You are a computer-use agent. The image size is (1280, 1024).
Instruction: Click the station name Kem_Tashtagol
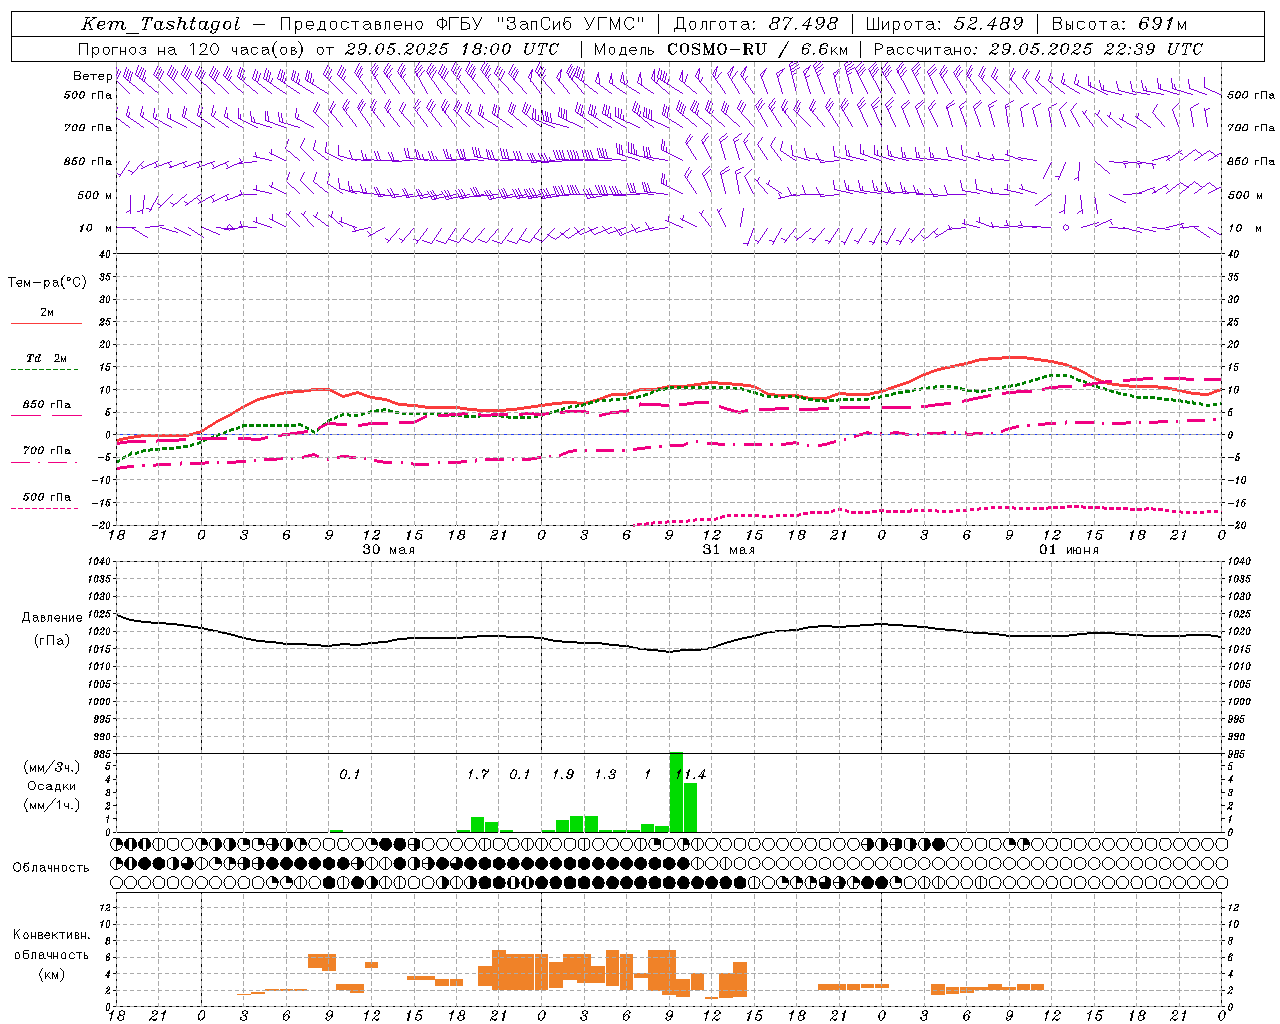coord(161,24)
